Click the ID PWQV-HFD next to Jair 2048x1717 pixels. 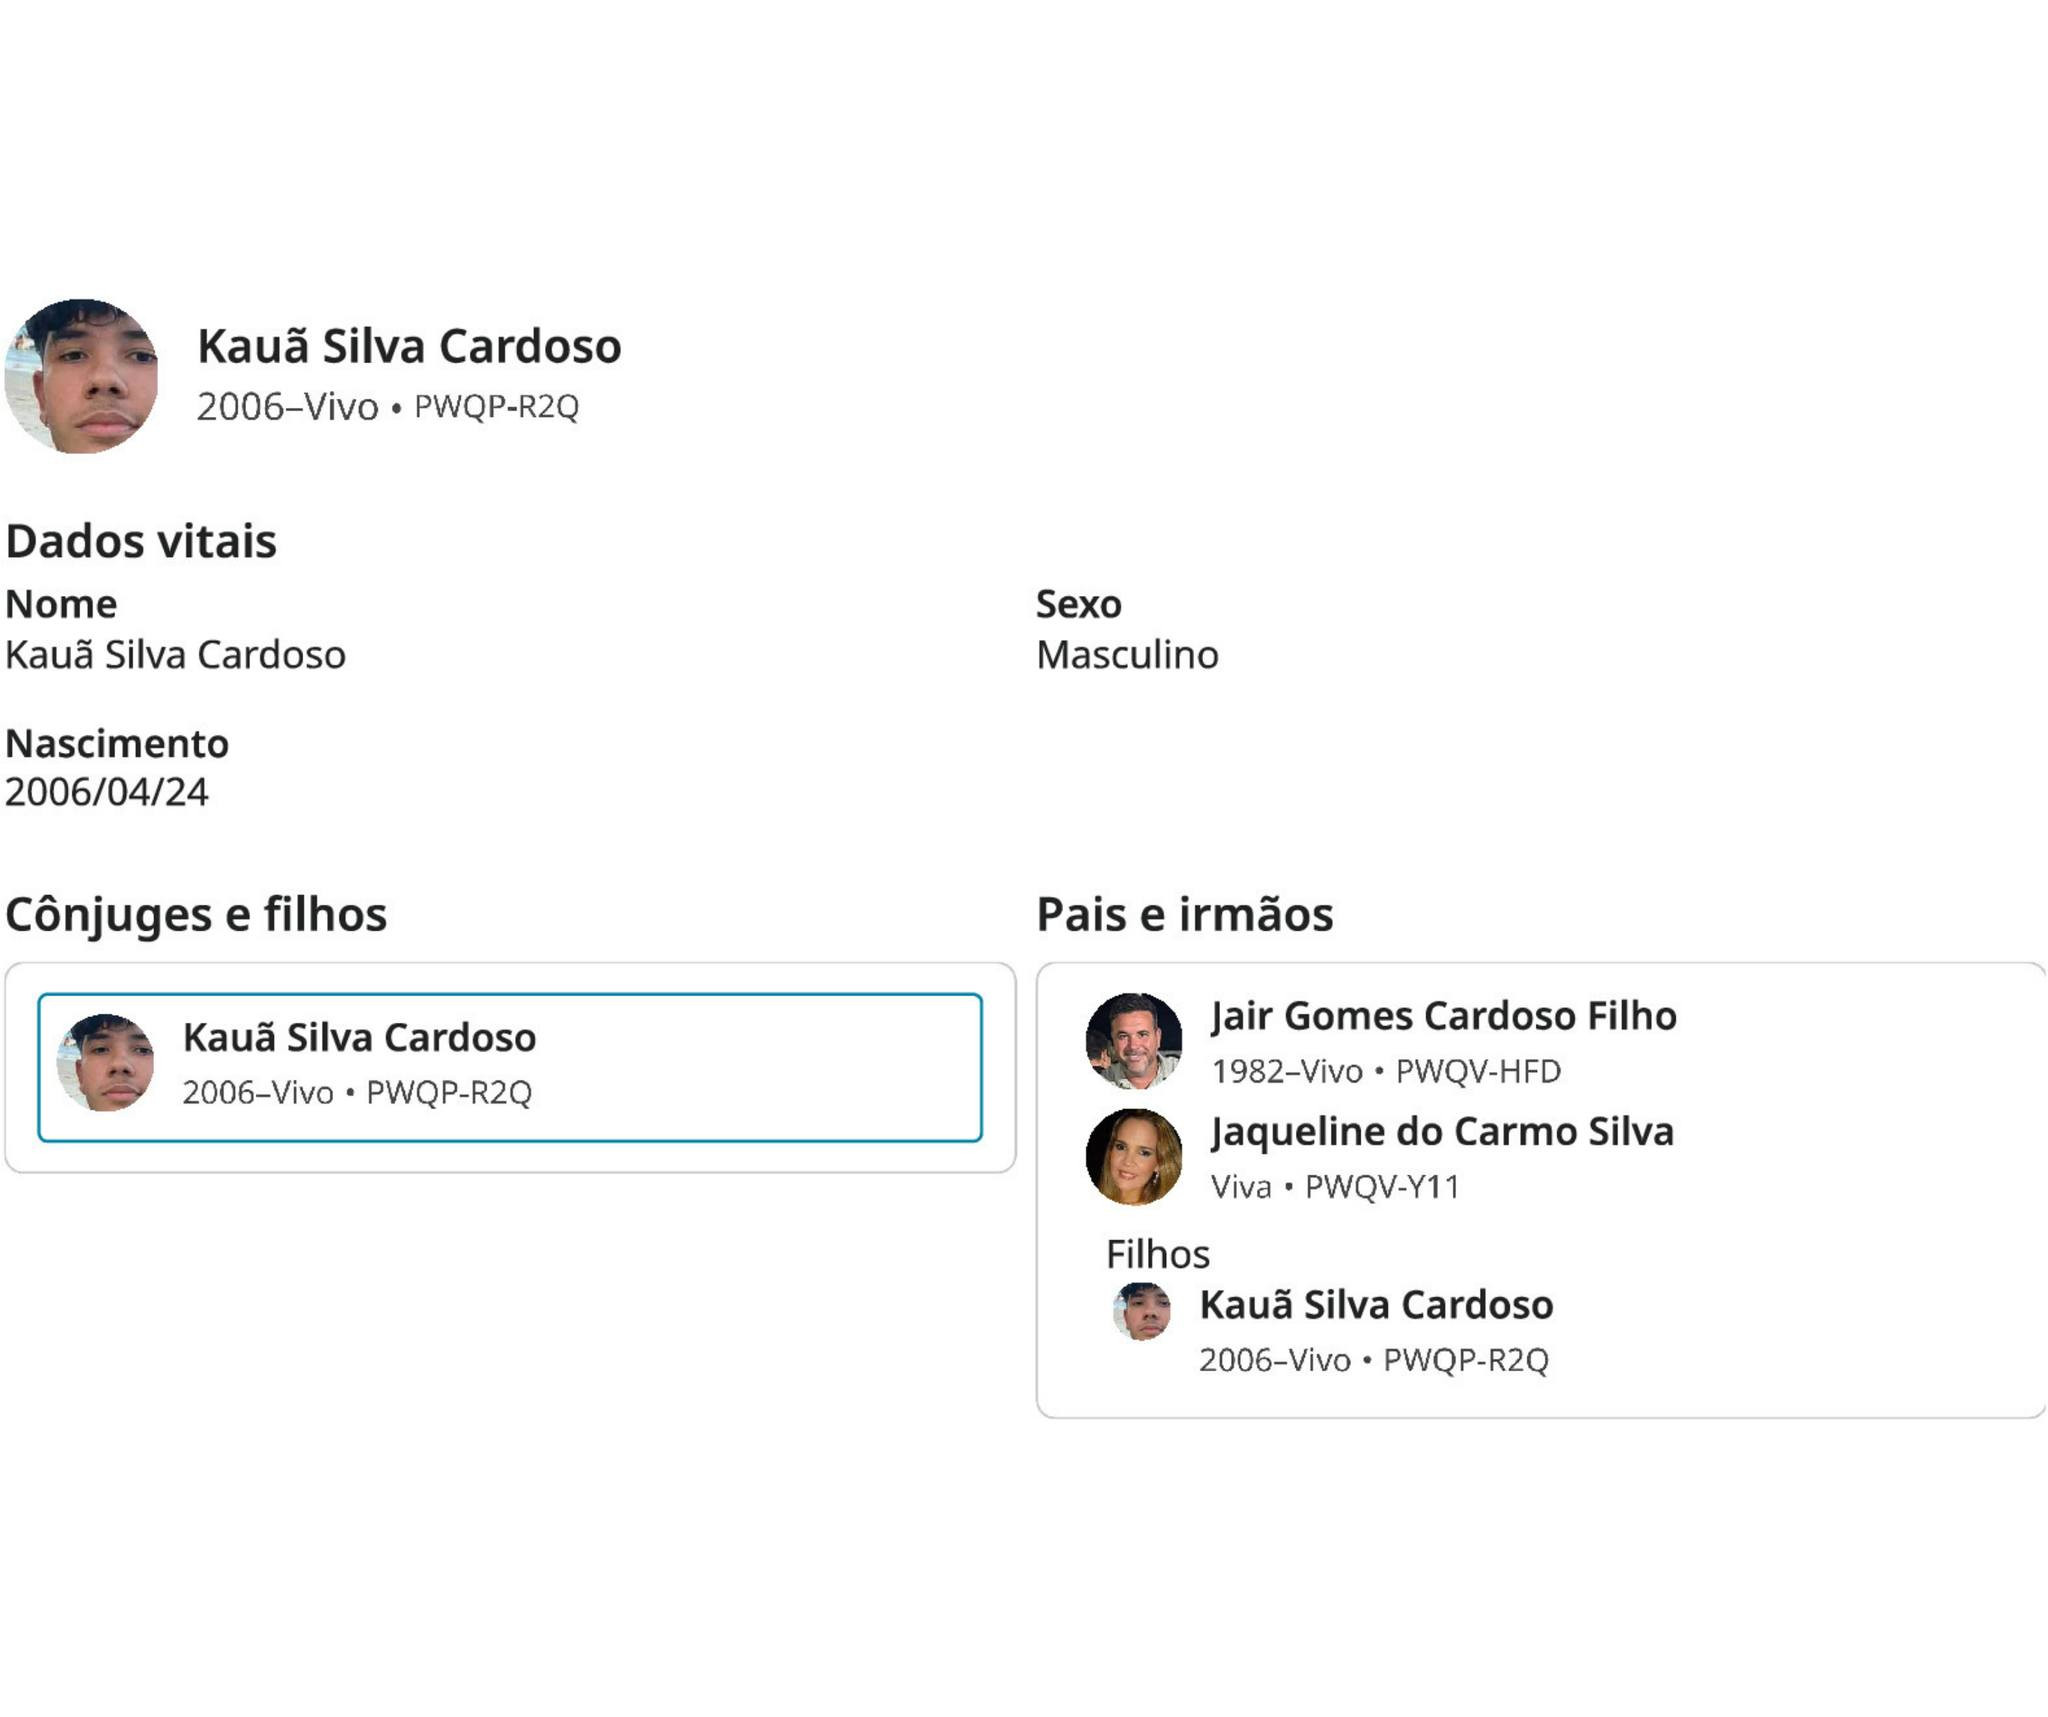click(x=1477, y=1071)
